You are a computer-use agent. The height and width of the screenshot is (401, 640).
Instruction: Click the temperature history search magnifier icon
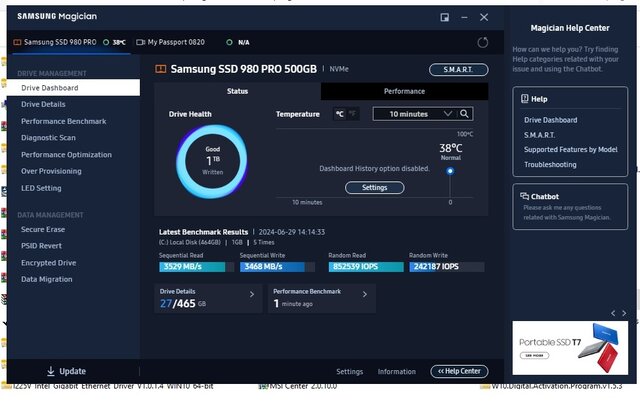click(464, 114)
